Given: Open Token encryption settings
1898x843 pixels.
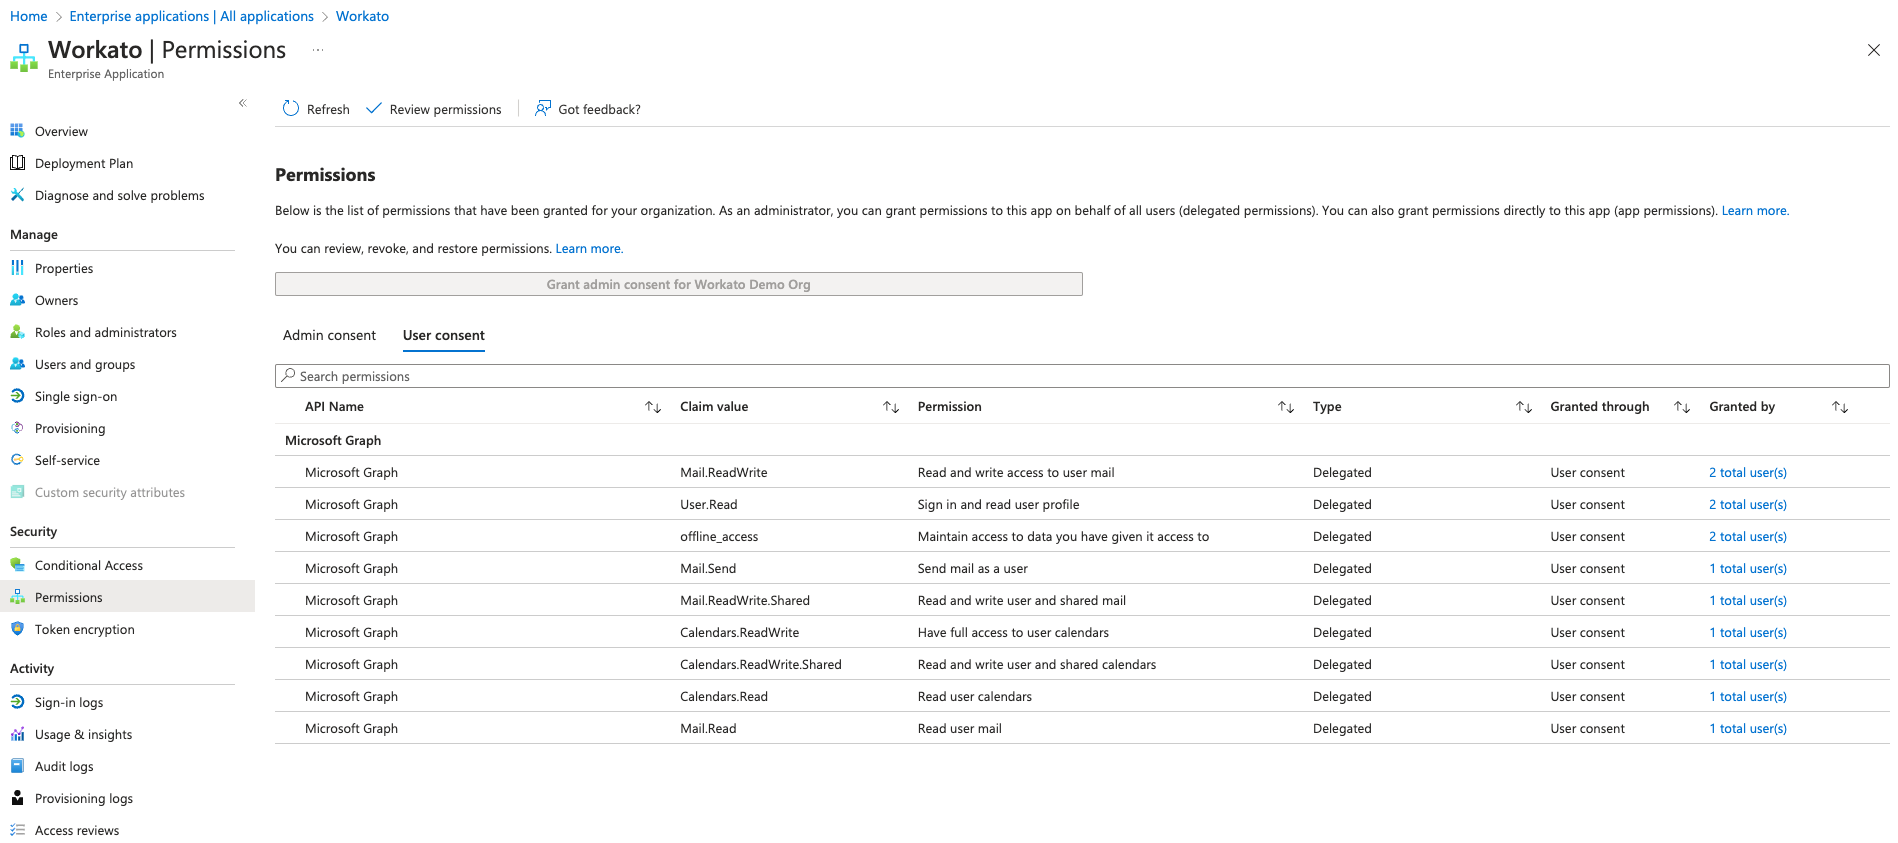Looking at the screenshot, I should tap(84, 629).
